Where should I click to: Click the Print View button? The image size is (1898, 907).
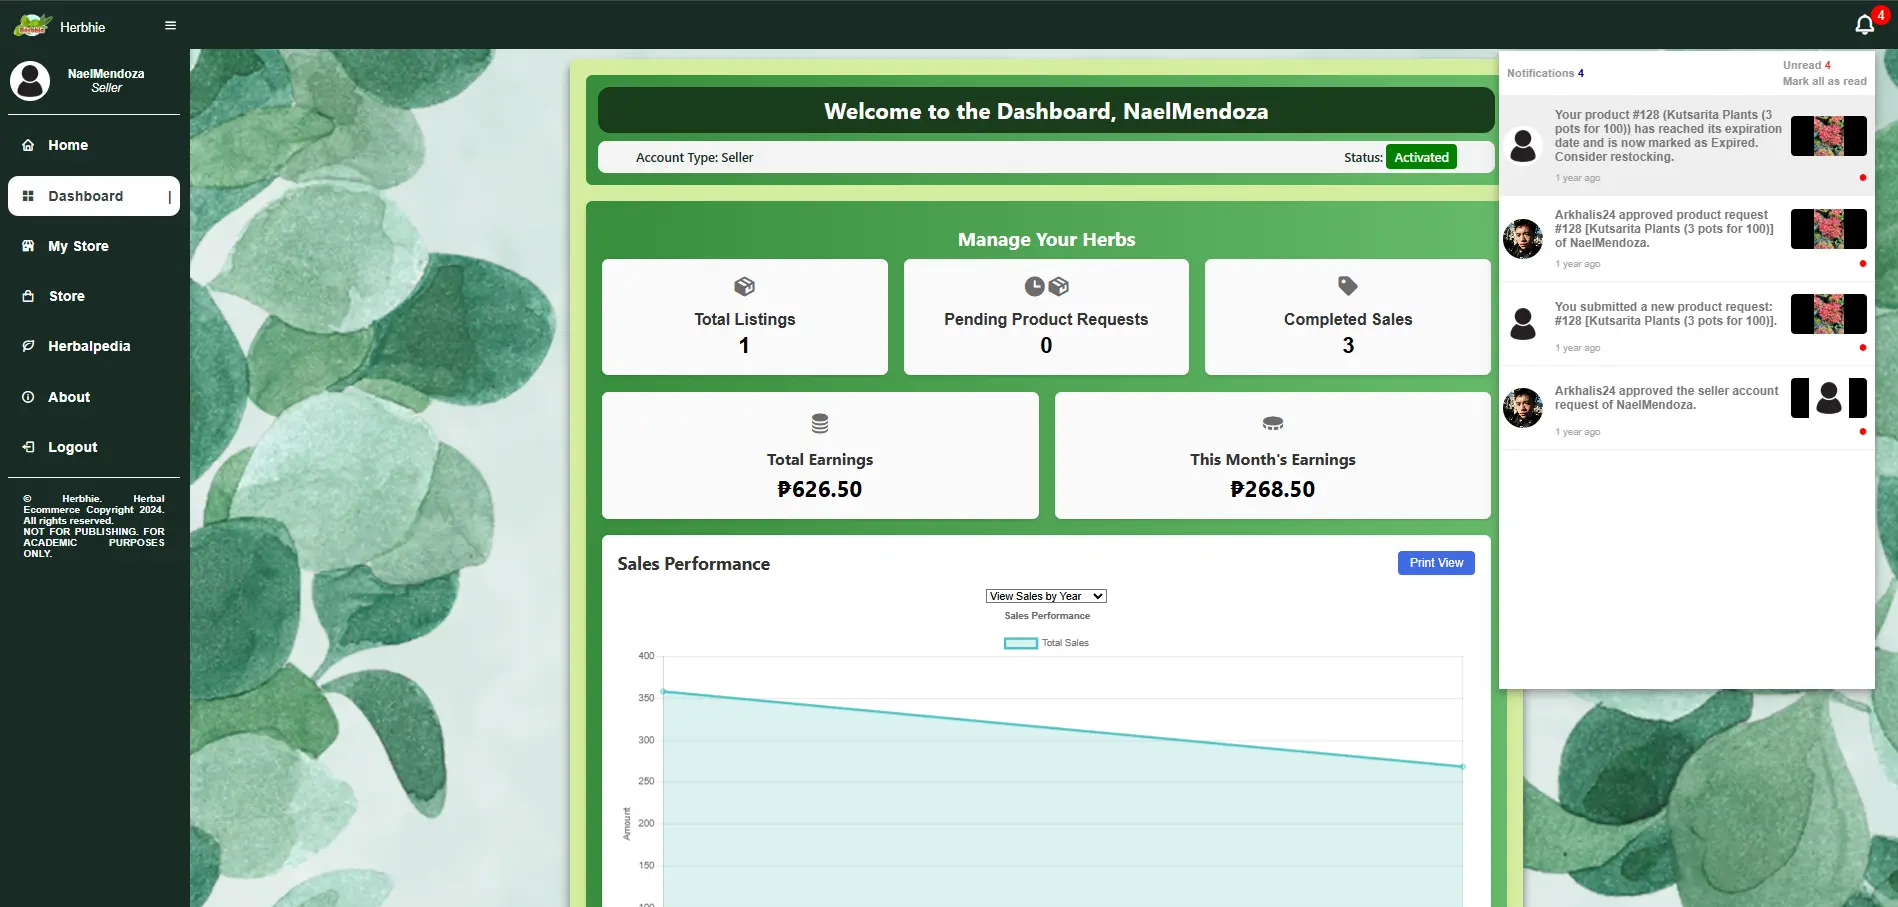pyautogui.click(x=1436, y=563)
